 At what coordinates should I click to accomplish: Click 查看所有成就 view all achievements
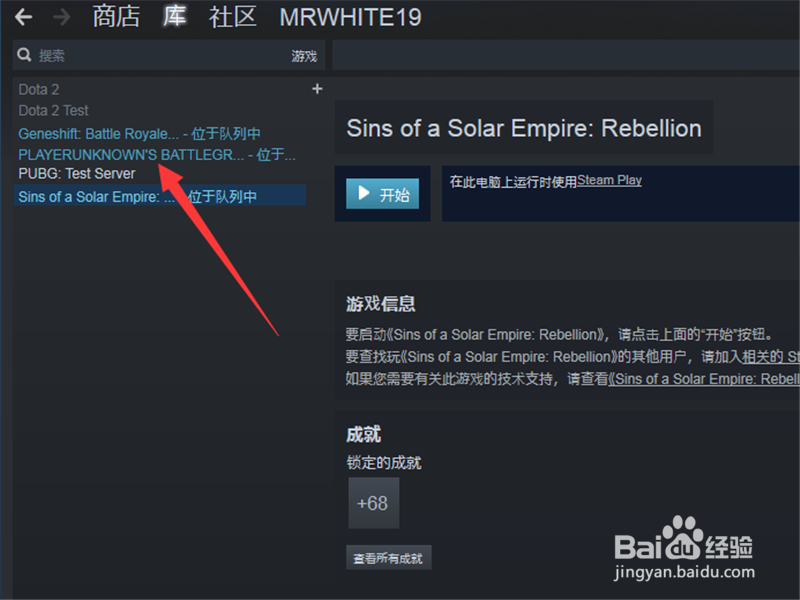(388, 558)
